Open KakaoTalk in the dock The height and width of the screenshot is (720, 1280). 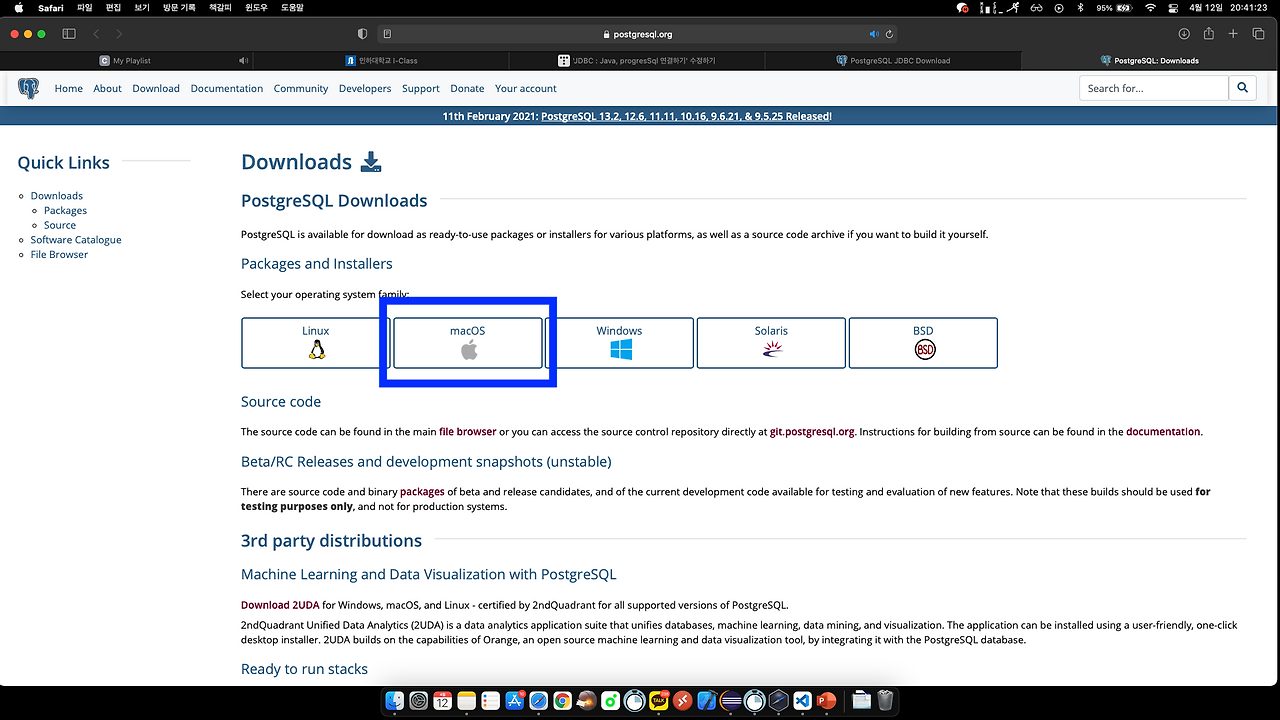(659, 701)
